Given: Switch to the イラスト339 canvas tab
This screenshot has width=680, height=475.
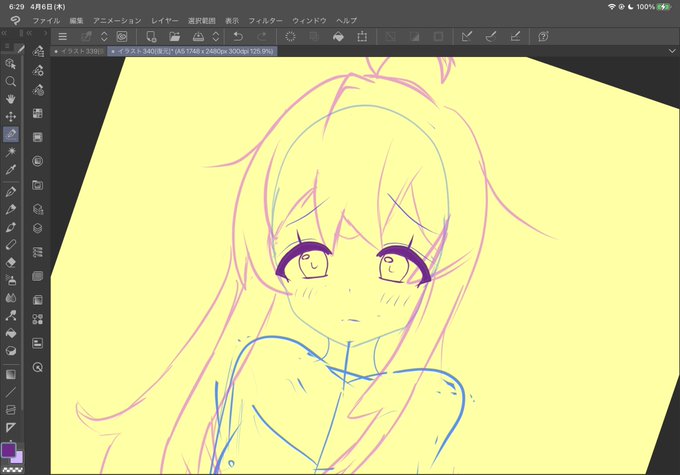Looking at the screenshot, I should pyautogui.click(x=79, y=51).
